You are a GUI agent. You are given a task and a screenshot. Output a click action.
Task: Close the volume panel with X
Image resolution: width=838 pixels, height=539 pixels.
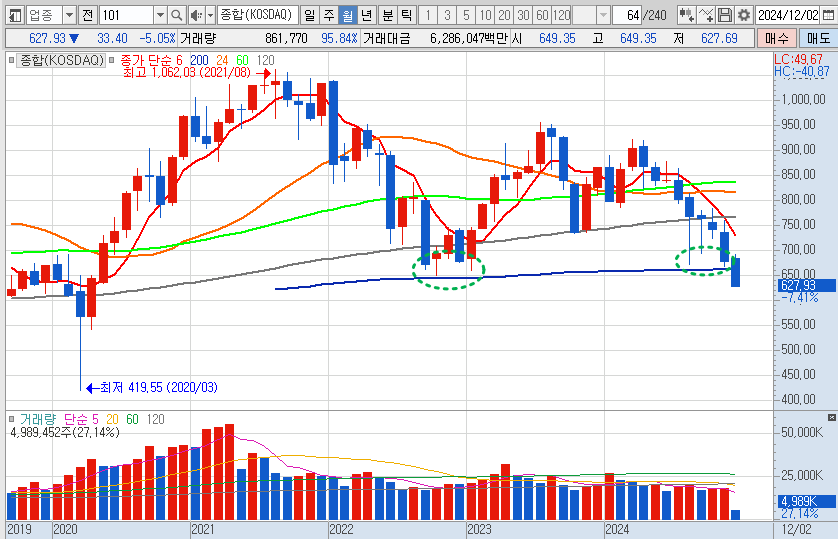click(832, 417)
